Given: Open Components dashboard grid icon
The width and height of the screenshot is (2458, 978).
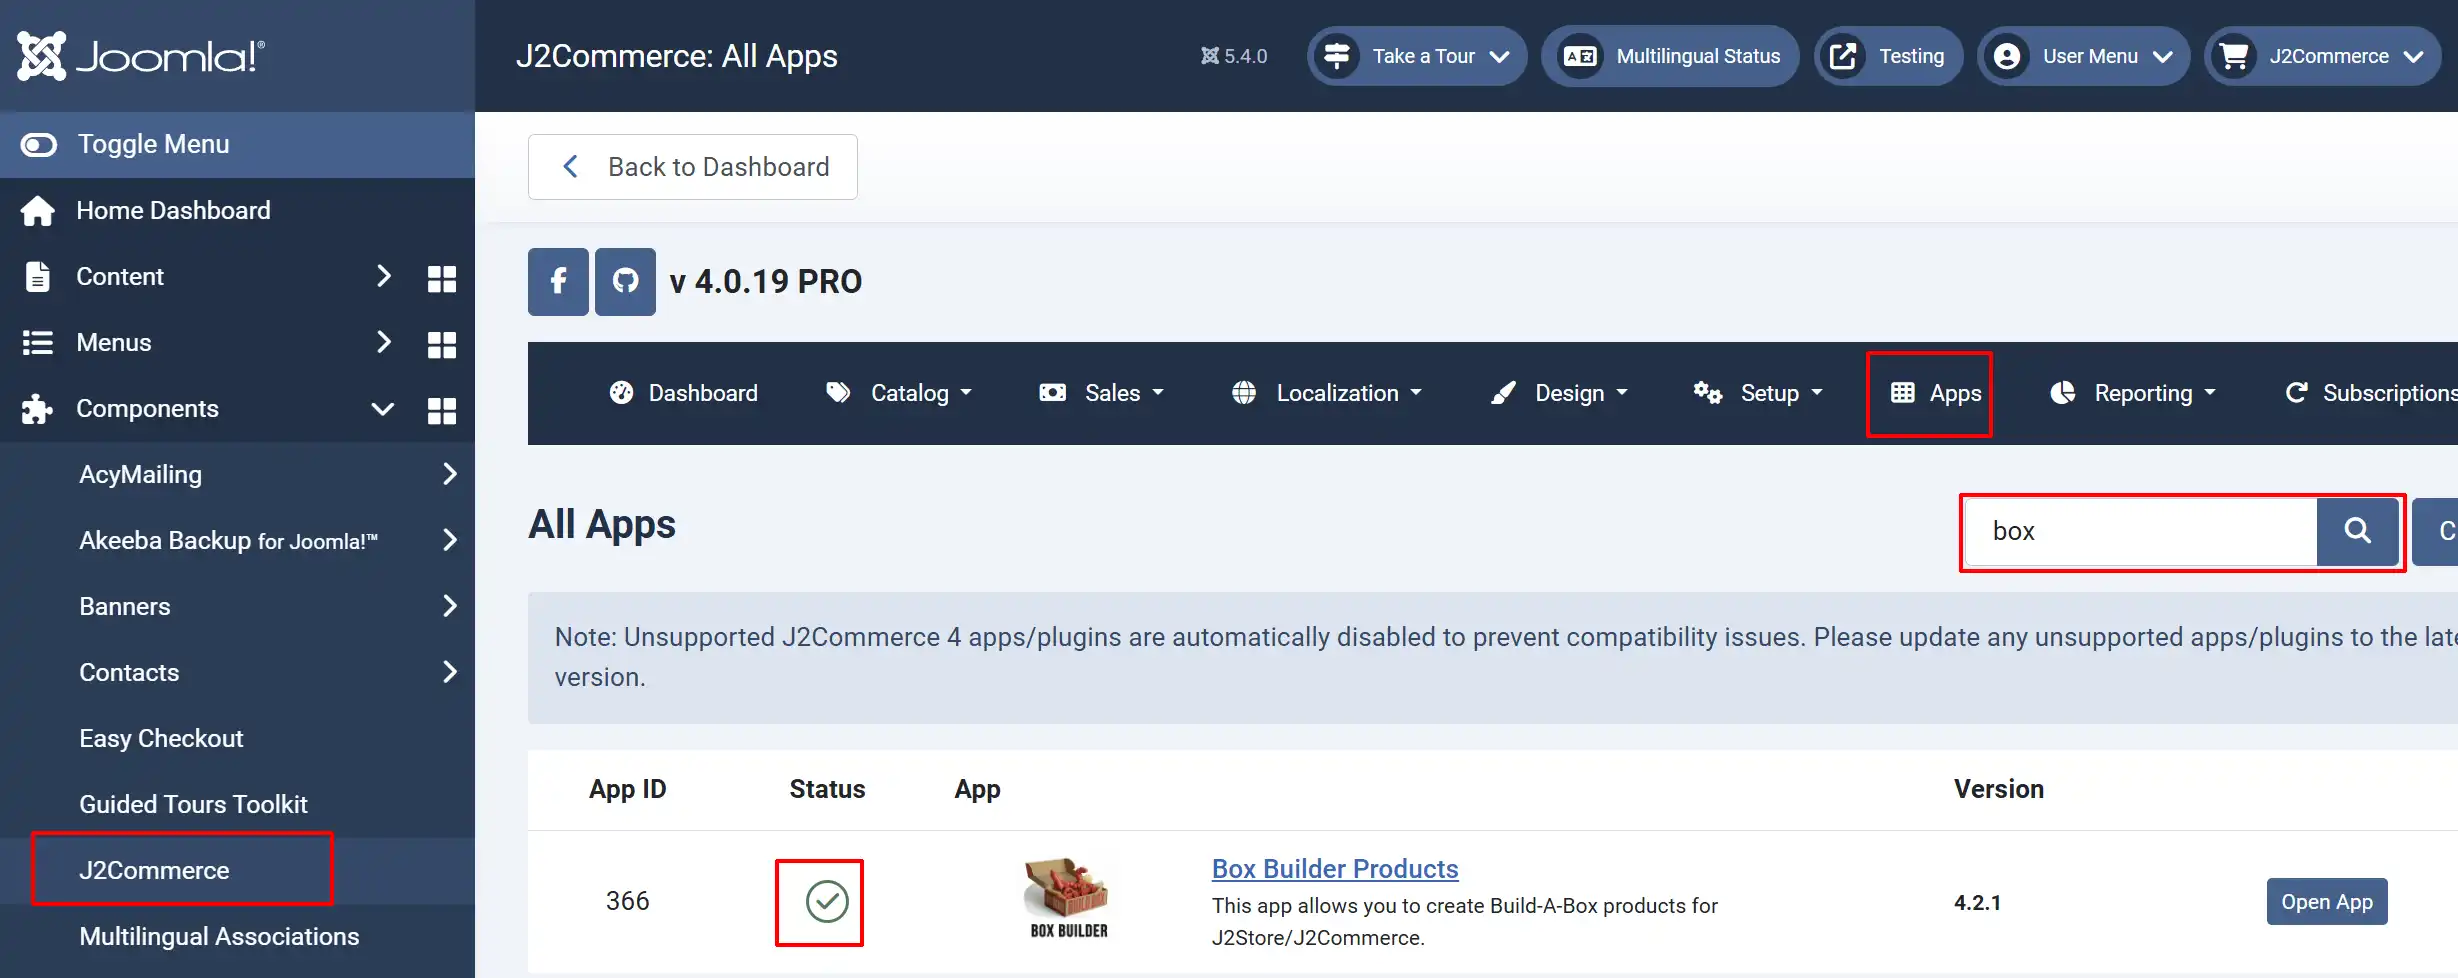Looking at the screenshot, I should coord(441,410).
